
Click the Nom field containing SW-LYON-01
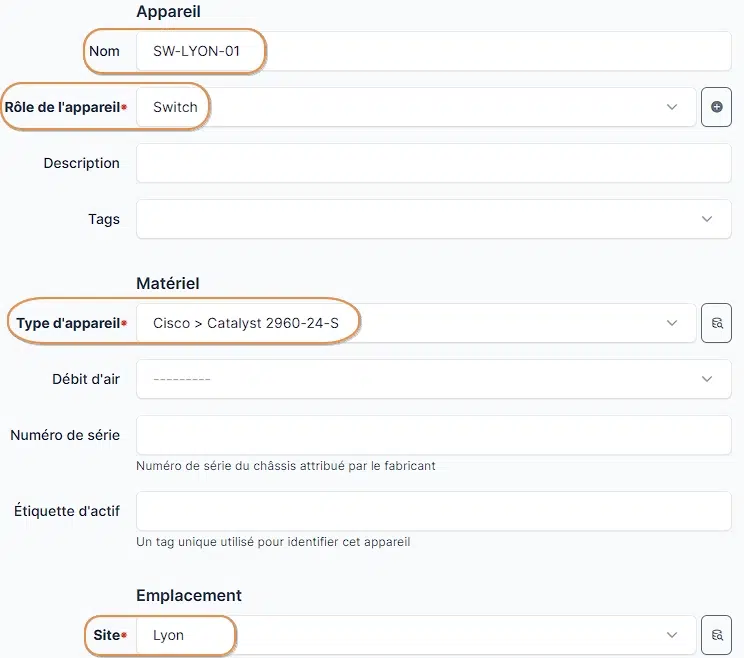tap(434, 51)
